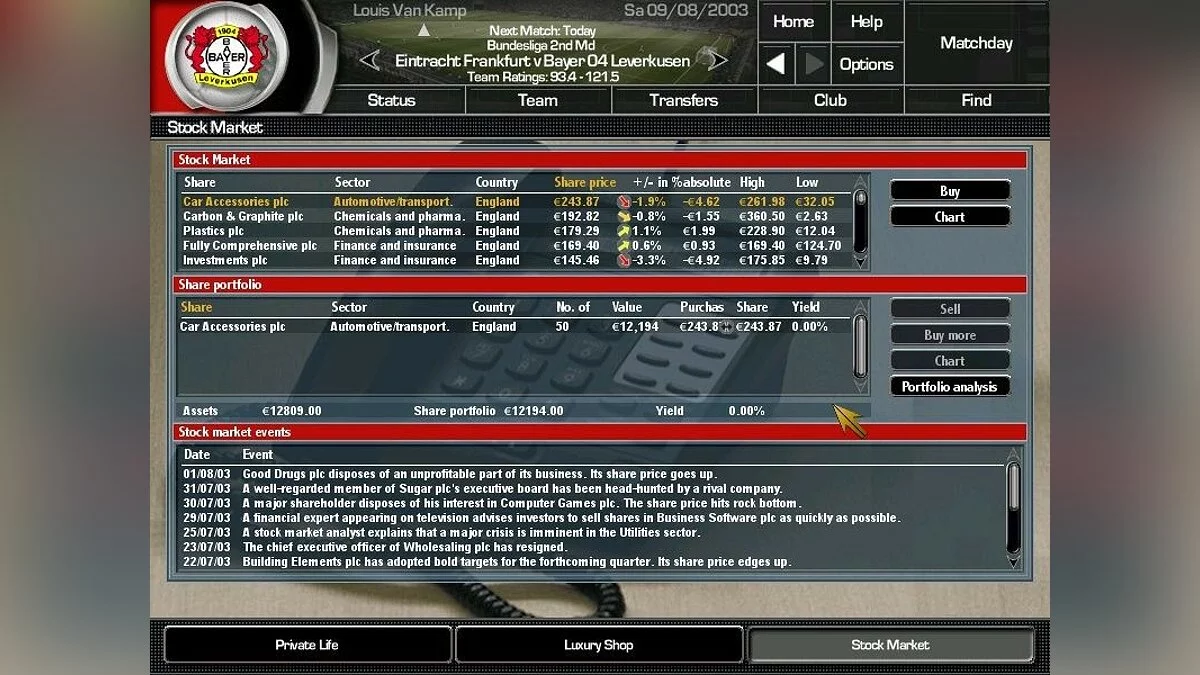Image resolution: width=1200 pixels, height=675 pixels.
Task: Click the Eintracht Frankfurt v Bayer 04 fixture text
Action: tap(543, 61)
